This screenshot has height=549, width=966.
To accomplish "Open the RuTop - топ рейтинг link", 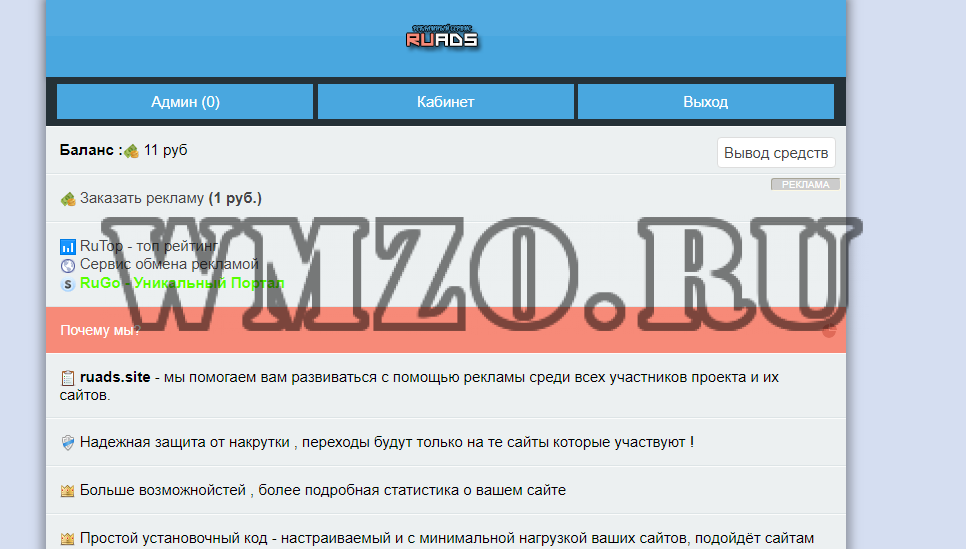I will pyautogui.click(x=149, y=246).
